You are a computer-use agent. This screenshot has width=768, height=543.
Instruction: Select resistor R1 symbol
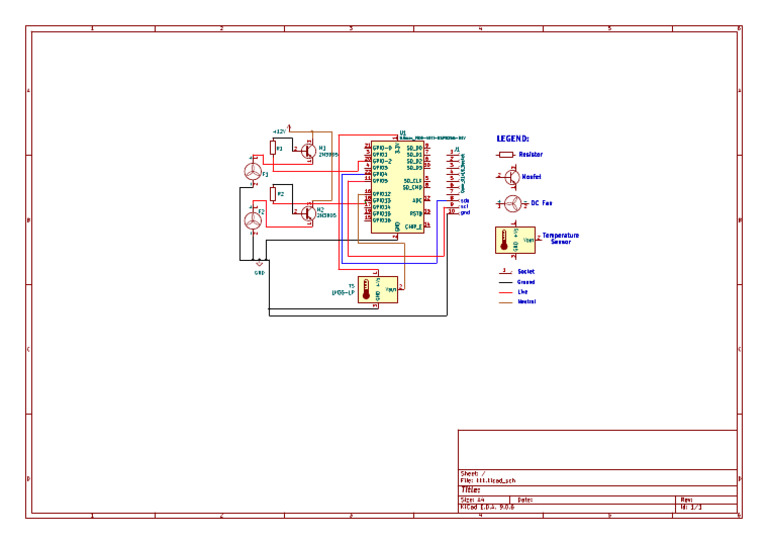click(273, 147)
